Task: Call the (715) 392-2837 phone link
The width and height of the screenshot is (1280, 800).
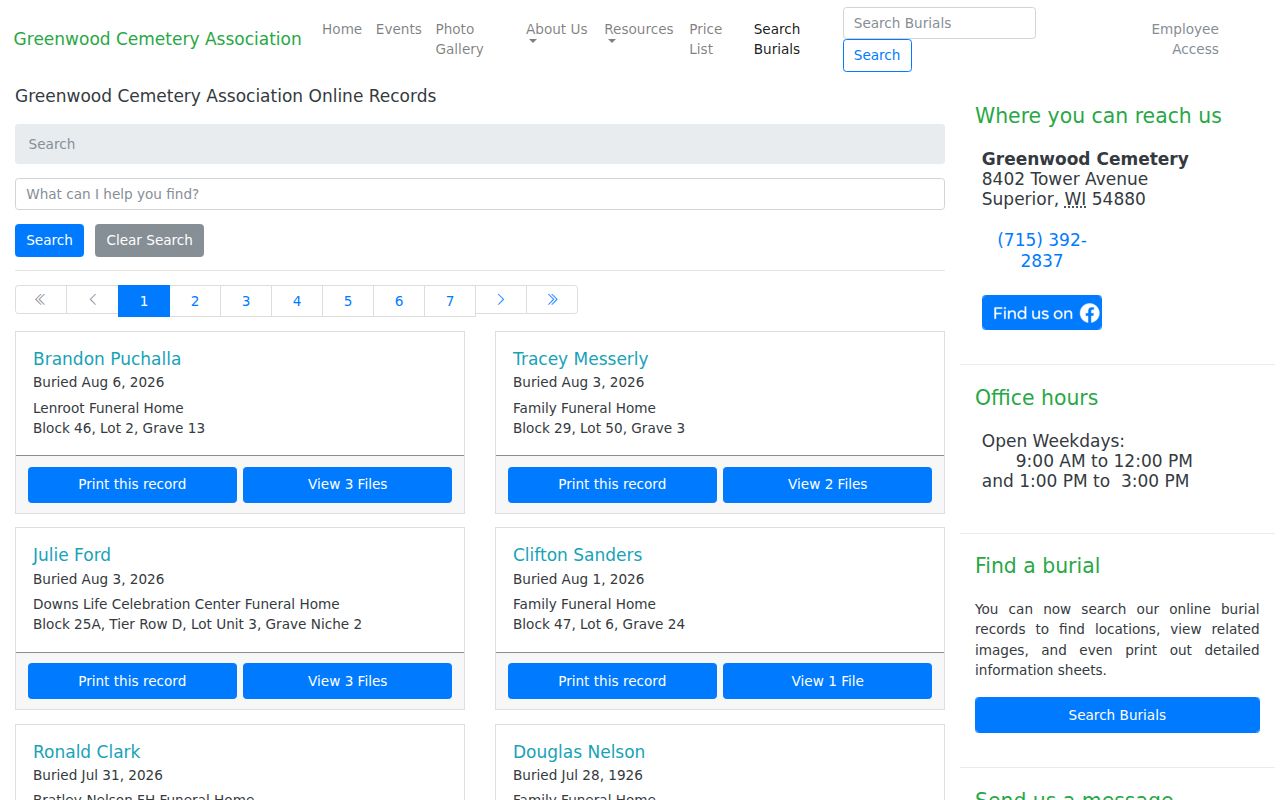Action: coord(1042,250)
